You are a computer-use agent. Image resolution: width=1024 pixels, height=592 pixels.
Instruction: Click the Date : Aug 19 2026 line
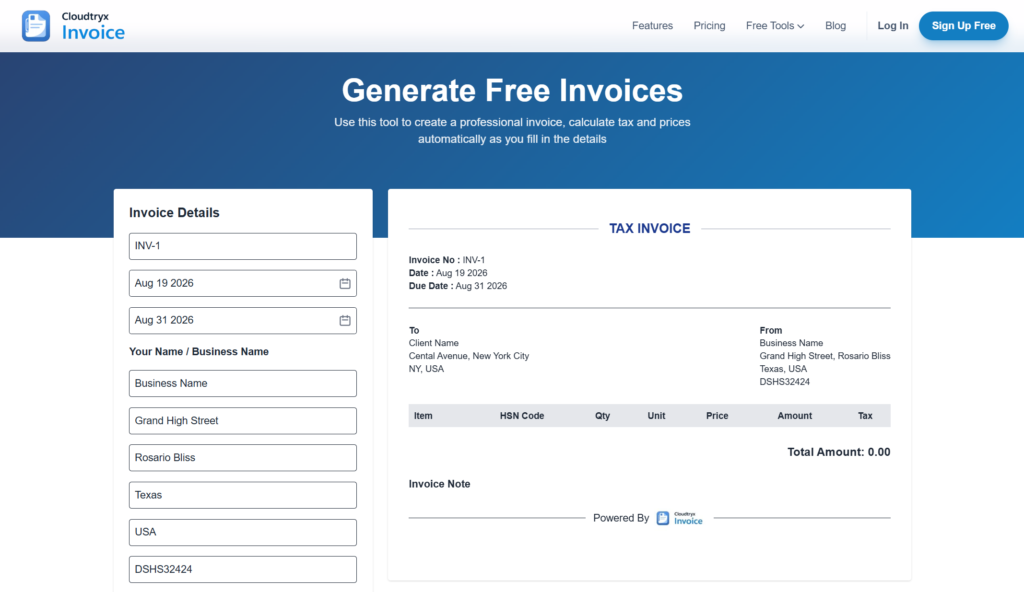[448, 273]
